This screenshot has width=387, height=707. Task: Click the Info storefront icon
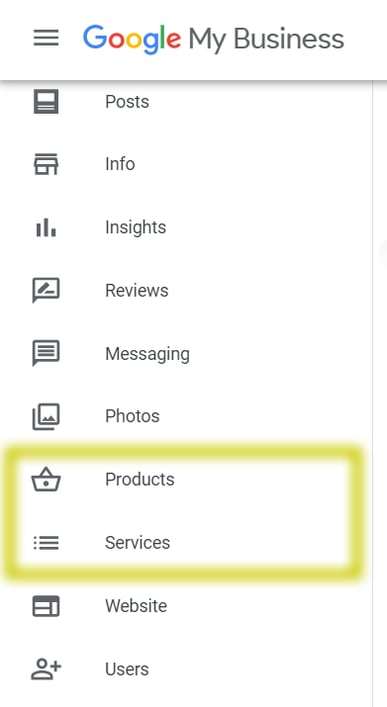pos(46,164)
